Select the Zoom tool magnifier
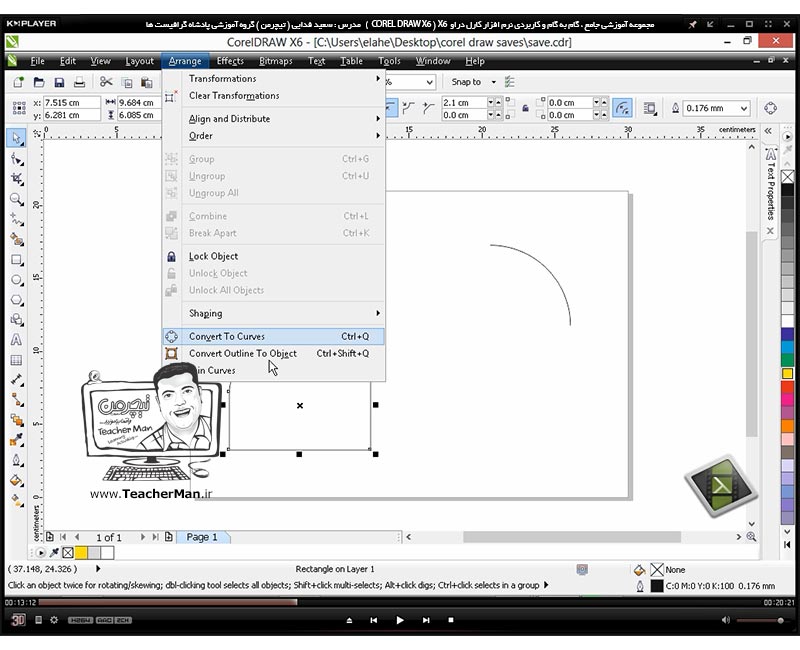 pos(16,199)
